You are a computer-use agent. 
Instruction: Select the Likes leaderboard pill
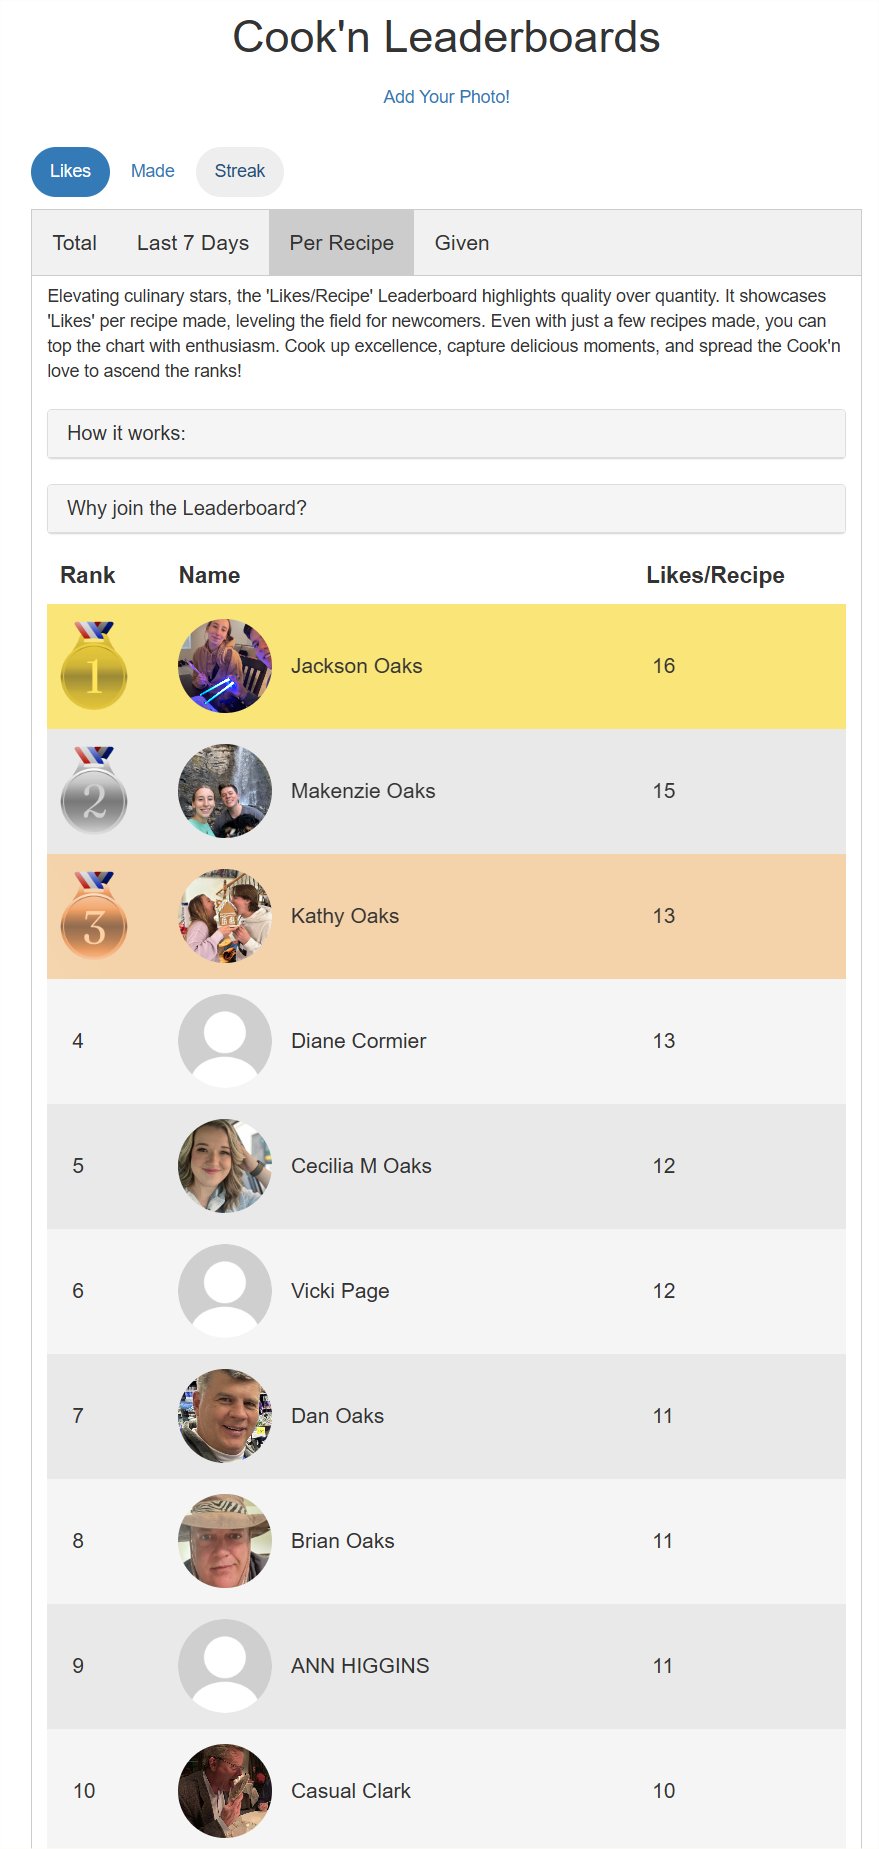70,171
